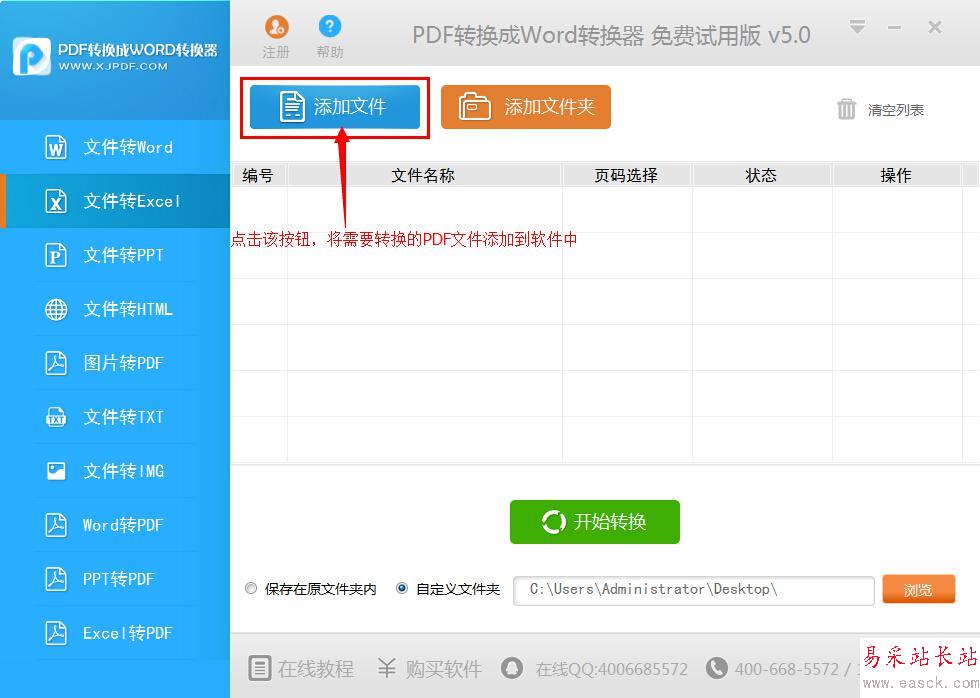
Task: Click the PPT document icon in sidebar
Action: click(x=56, y=255)
